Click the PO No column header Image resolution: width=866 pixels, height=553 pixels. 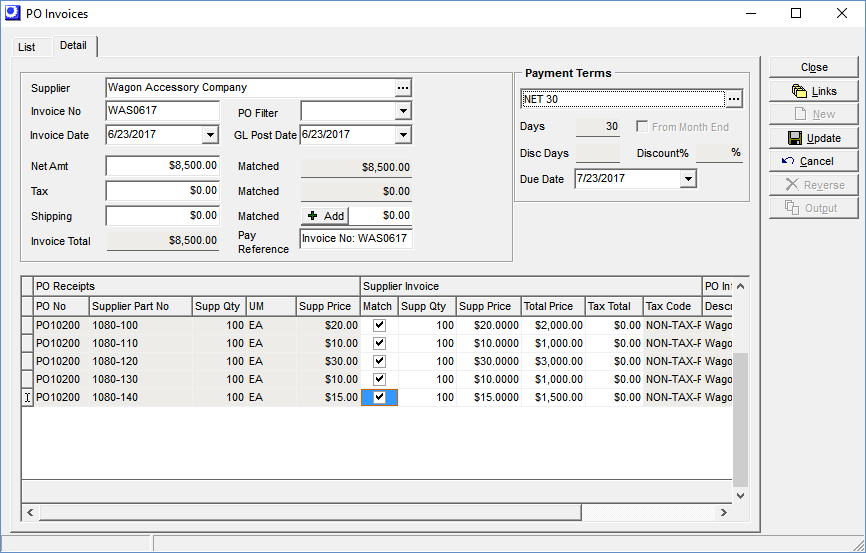61,306
